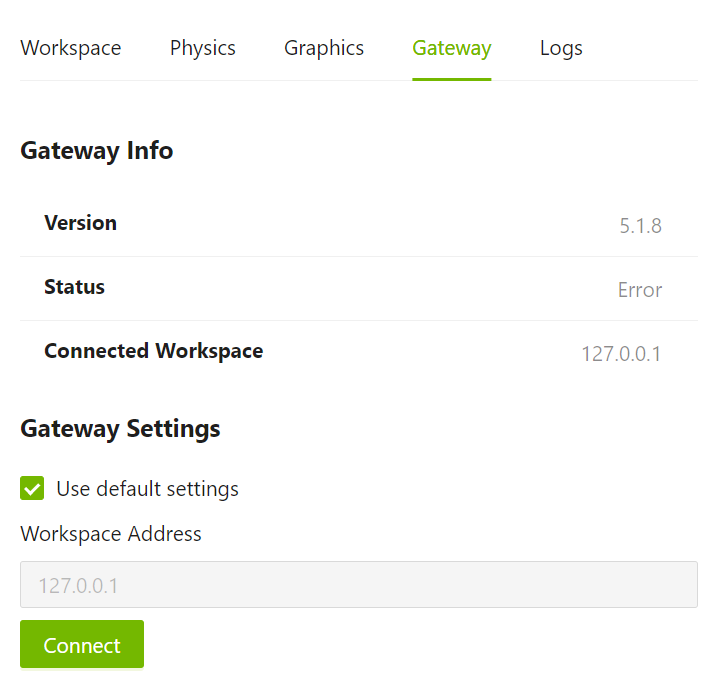Click the Status row label

(74, 287)
